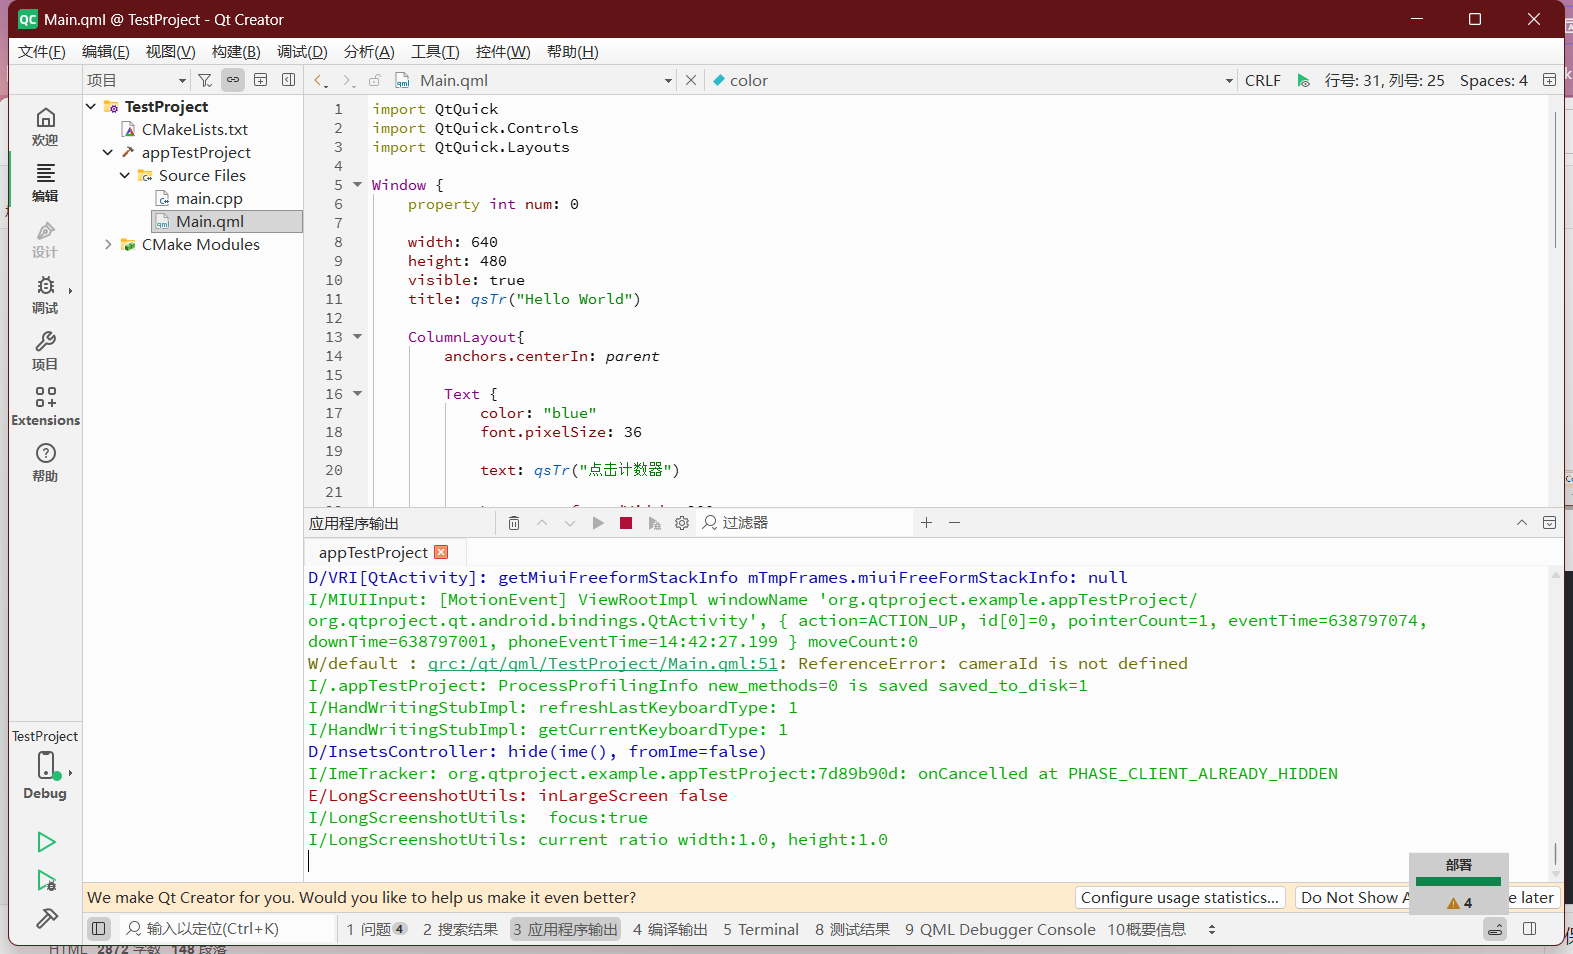Viewport: 1573px width, 954px height.
Task: Close the Main.qml document
Action: (690, 80)
